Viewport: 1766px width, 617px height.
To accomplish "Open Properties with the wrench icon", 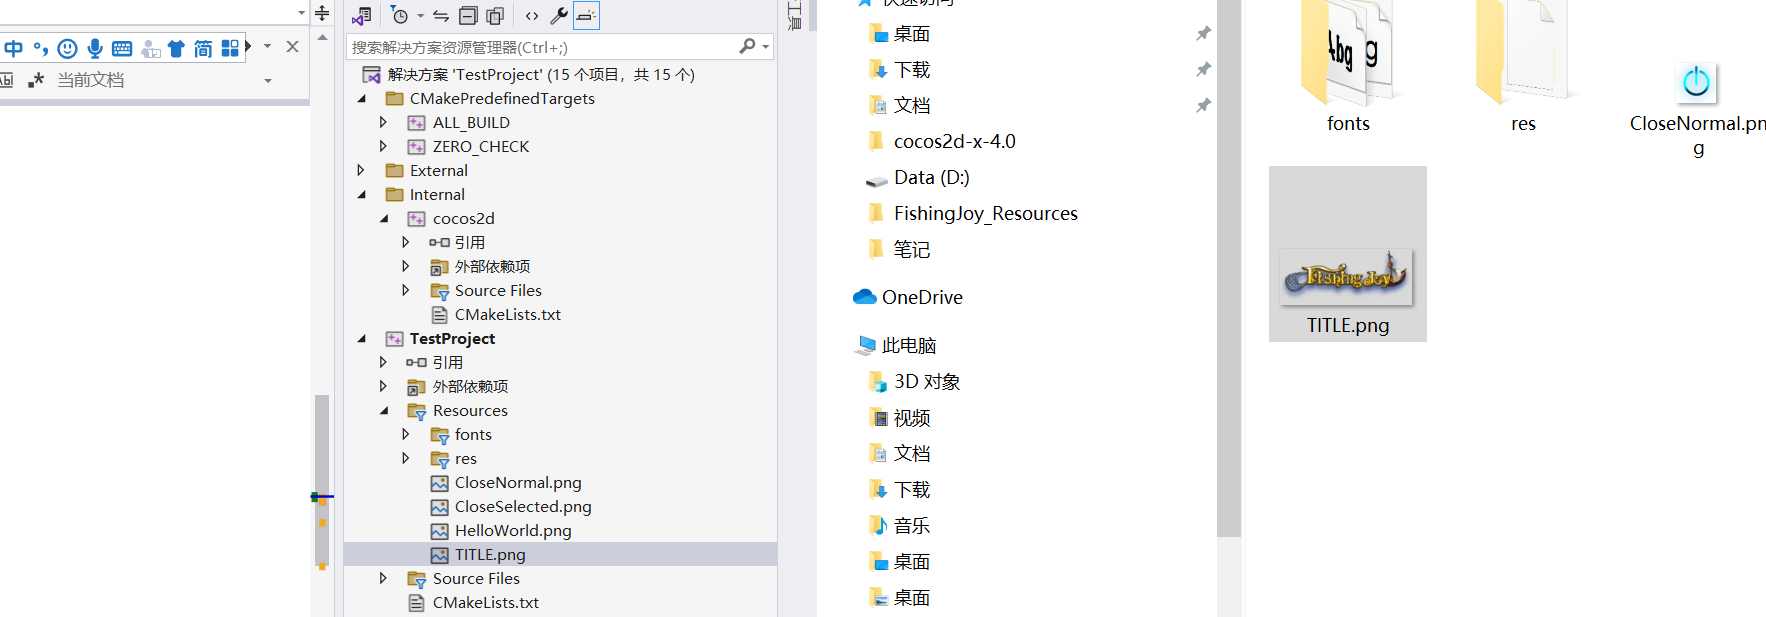I will point(559,15).
